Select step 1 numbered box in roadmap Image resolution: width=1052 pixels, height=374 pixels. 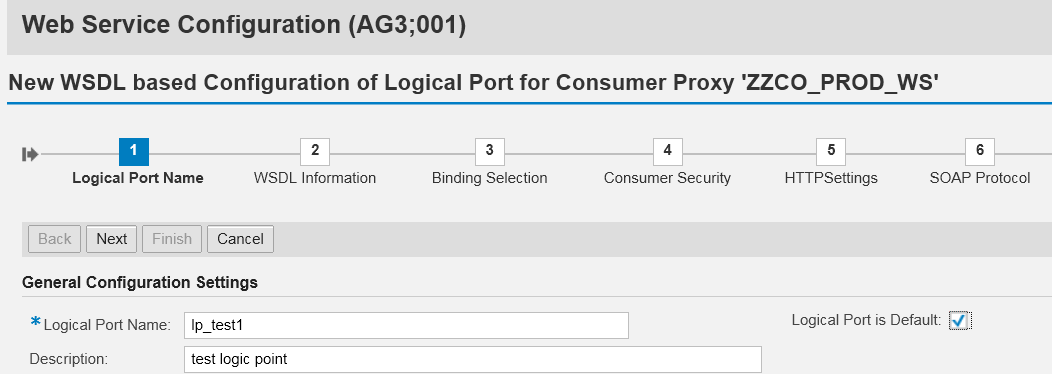tap(134, 152)
